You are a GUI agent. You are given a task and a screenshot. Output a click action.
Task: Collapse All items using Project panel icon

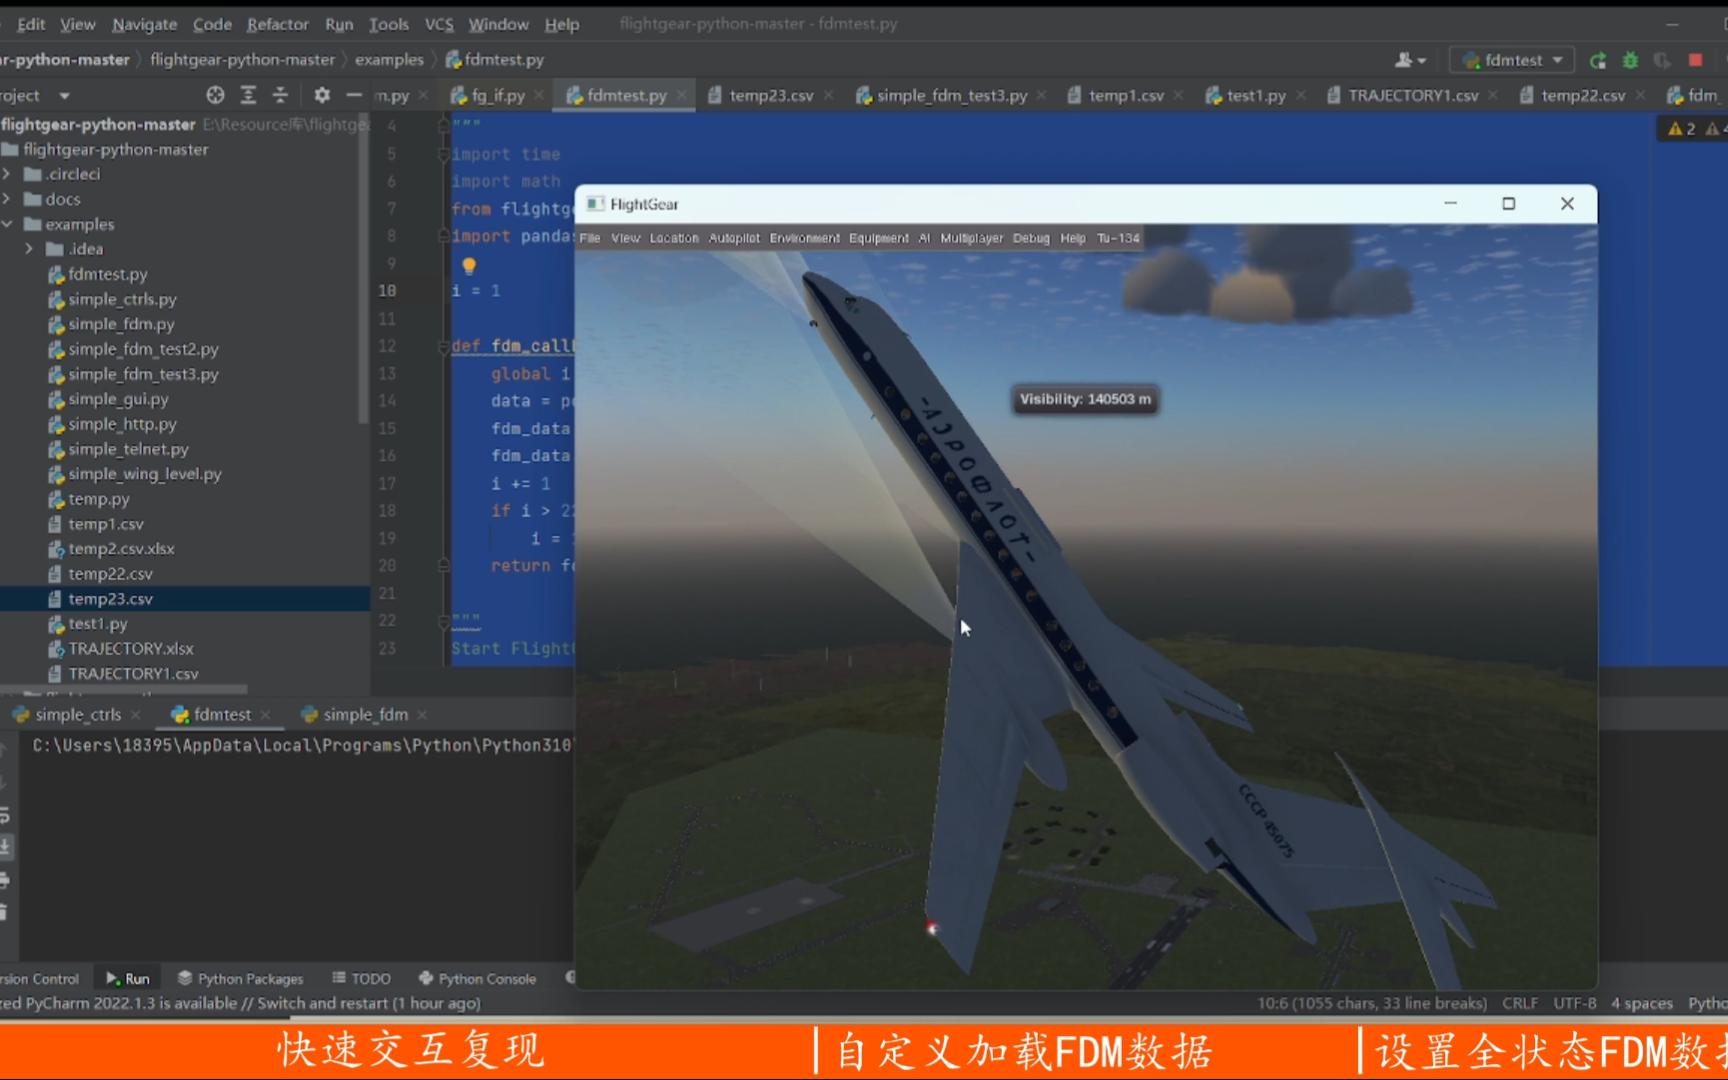pyautogui.click(x=280, y=94)
